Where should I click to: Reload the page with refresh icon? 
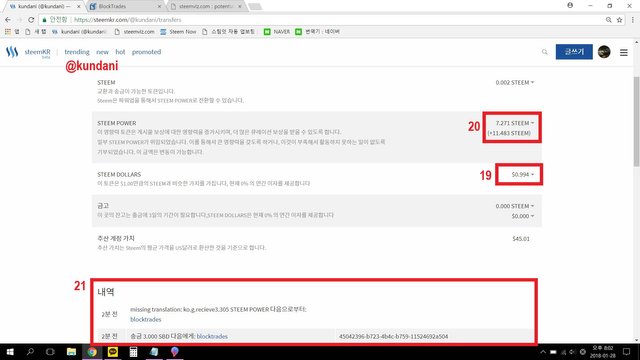(31, 20)
